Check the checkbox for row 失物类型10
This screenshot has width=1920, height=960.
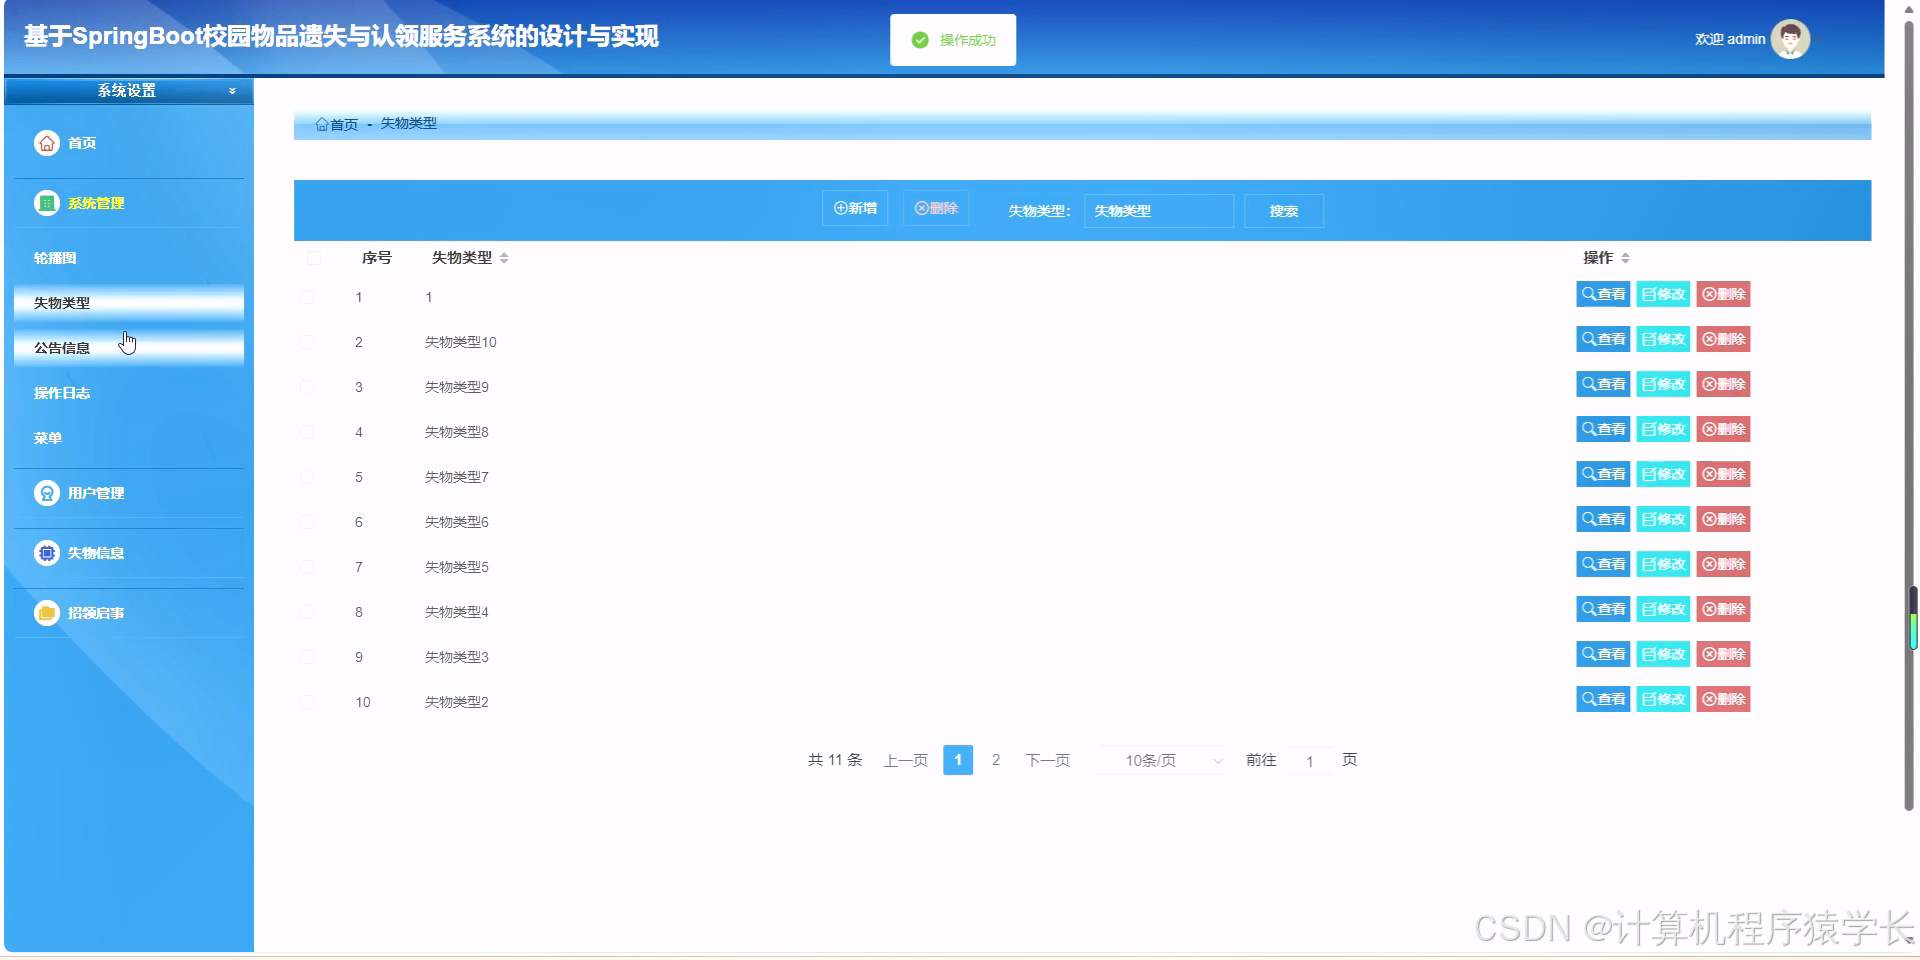(307, 341)
